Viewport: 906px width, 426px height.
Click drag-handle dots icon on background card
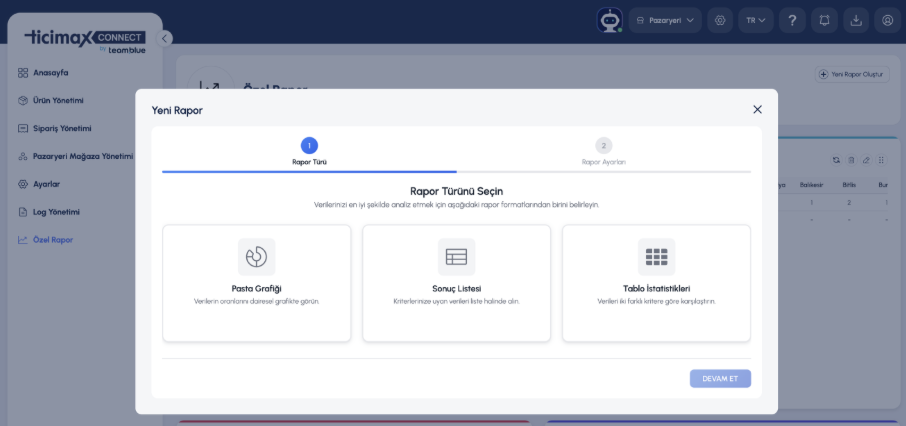(881, 160)
